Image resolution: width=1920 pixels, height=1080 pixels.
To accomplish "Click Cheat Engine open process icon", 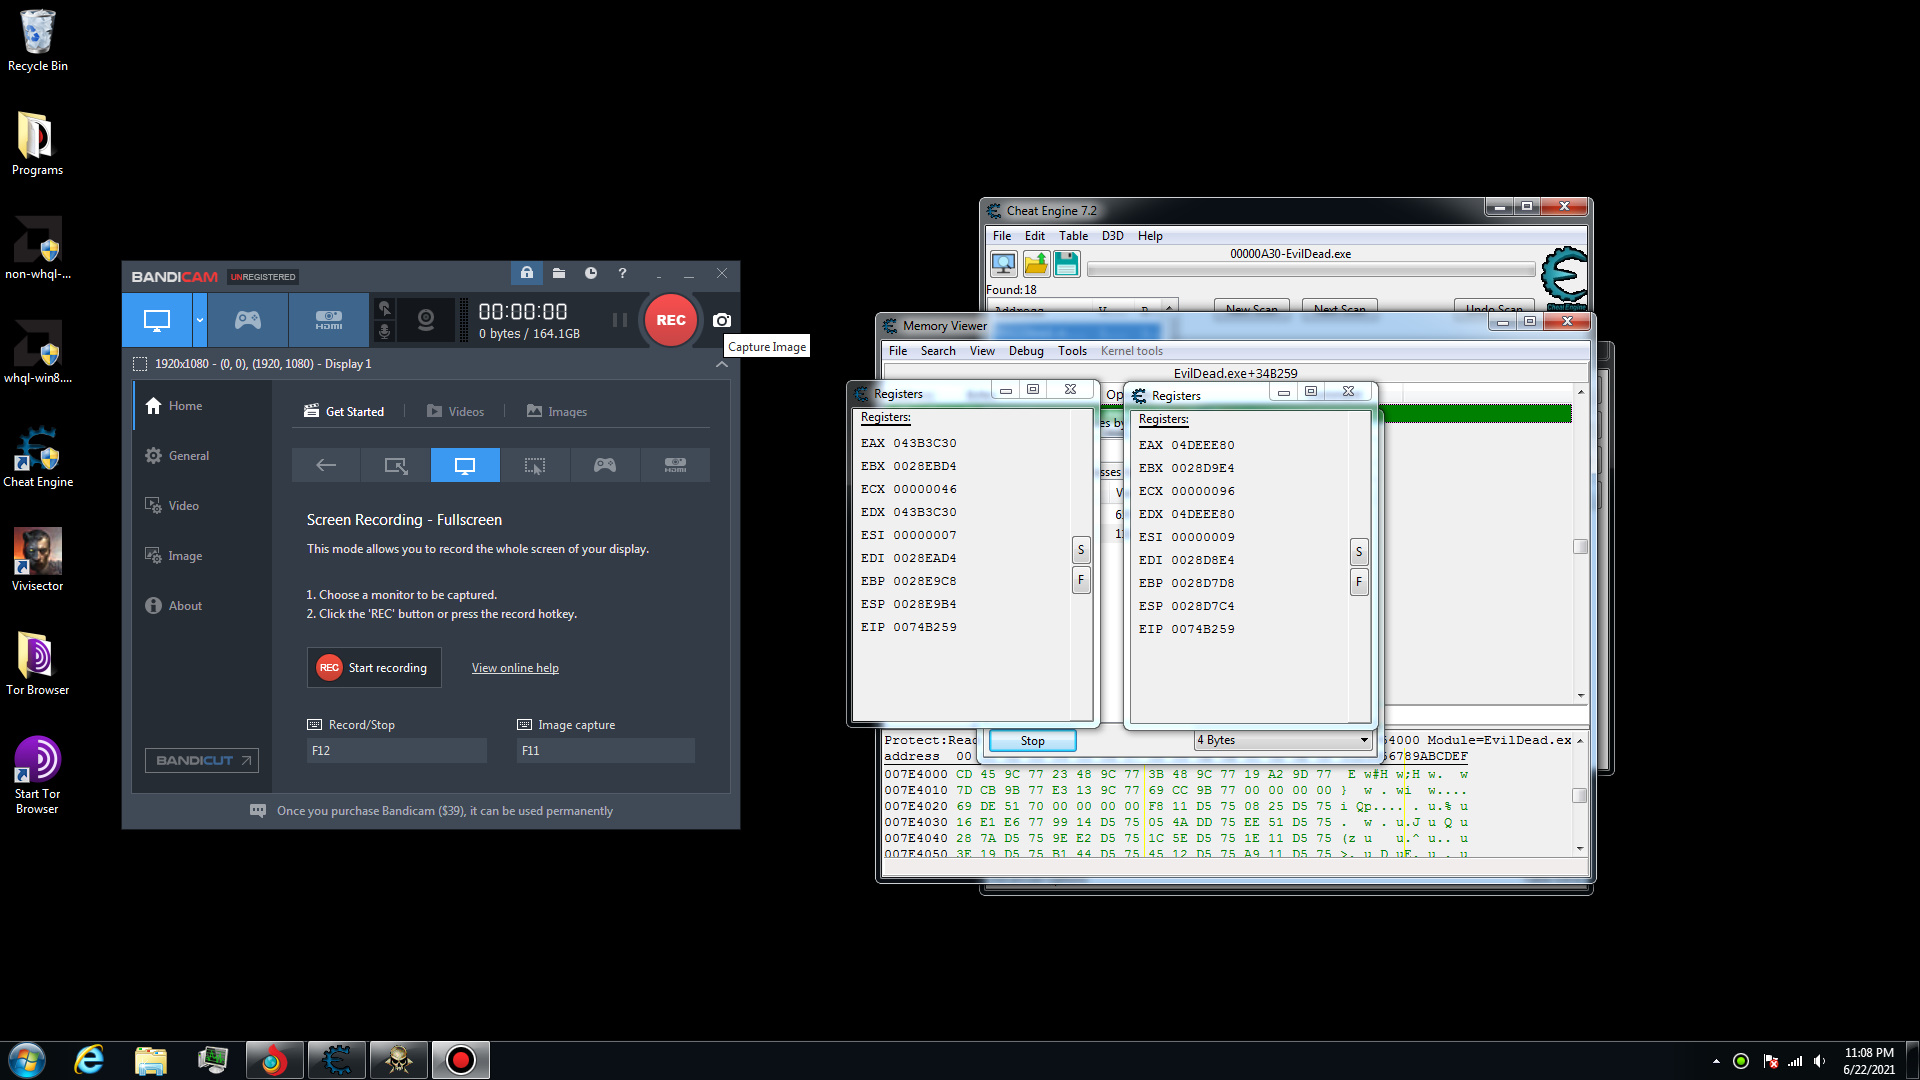I will 1003,264.
